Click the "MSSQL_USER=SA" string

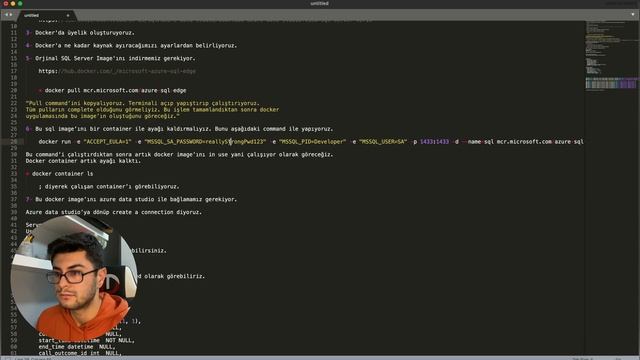click(x=383, y=142)
